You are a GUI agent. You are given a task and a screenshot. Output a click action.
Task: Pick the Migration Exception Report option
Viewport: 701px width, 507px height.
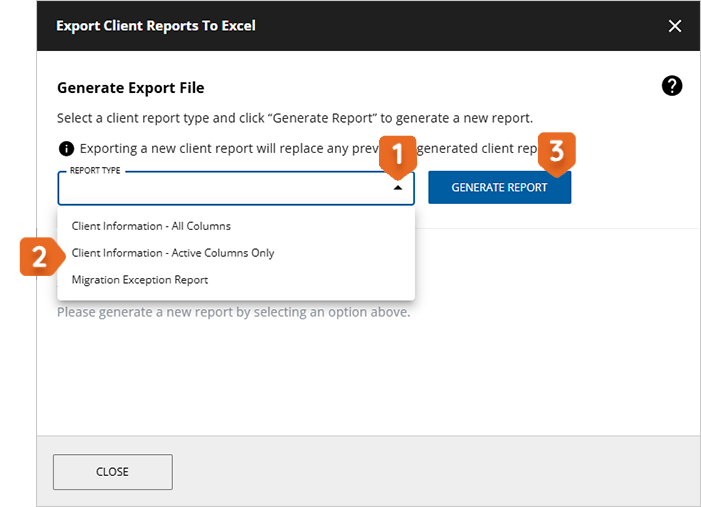(x=140, y=280)
